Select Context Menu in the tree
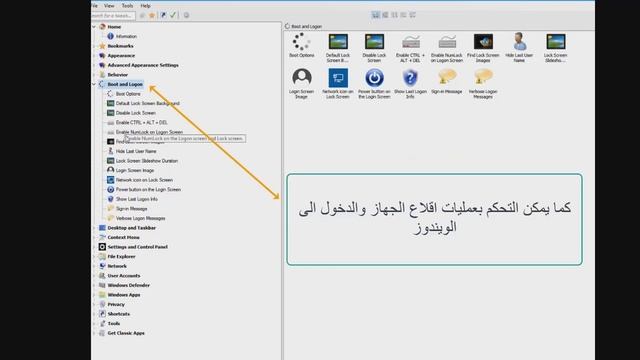Screen dimensions: 640x360 pyautogui.click(x=123, y=237)
